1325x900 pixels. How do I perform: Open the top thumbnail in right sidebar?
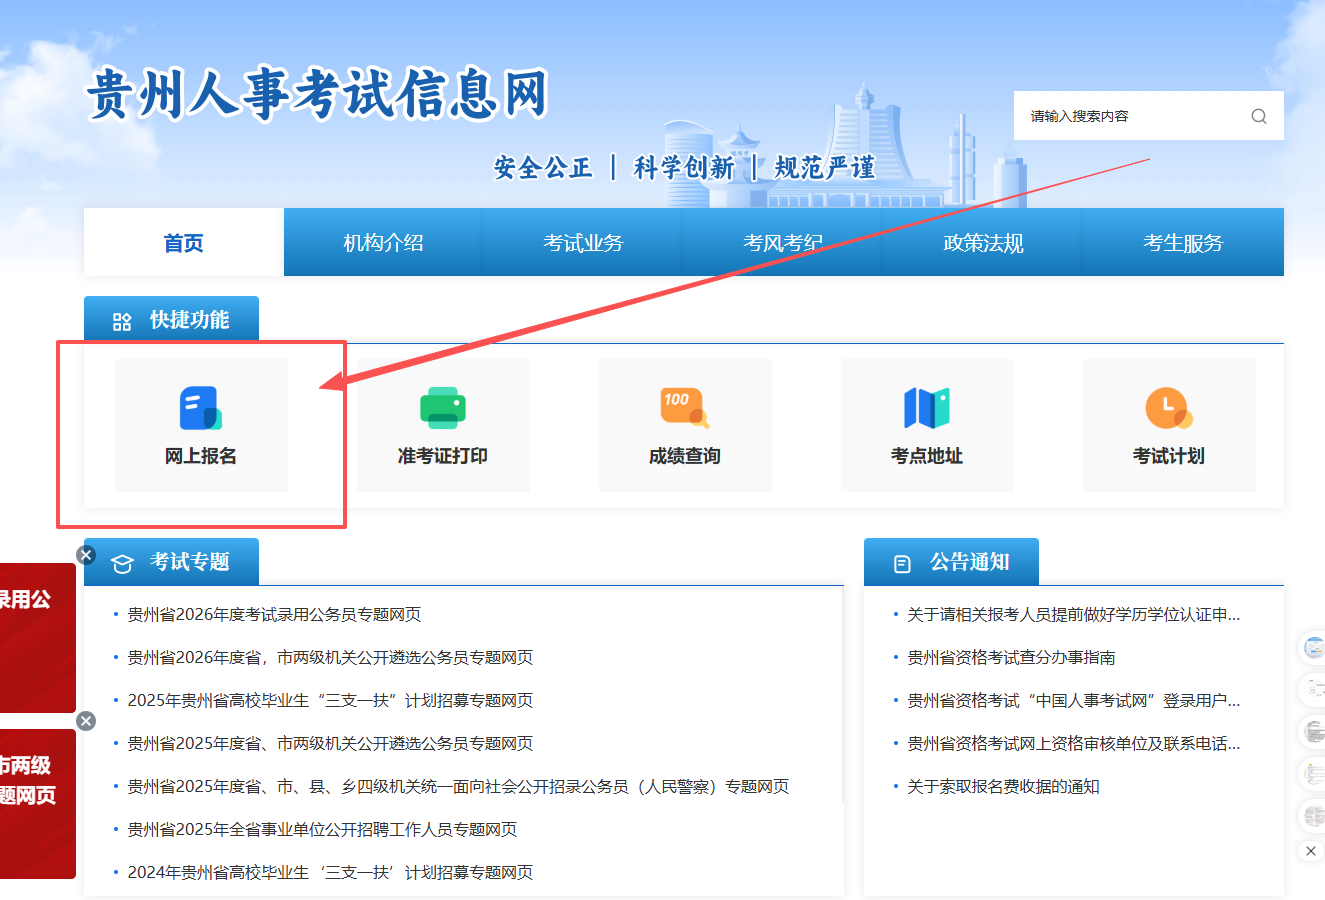click(x=1313, y=648)
